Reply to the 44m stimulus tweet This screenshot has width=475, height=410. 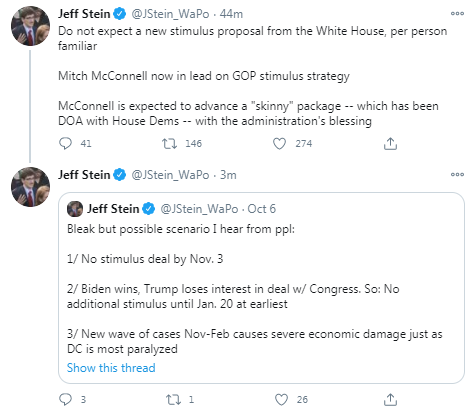65,144
